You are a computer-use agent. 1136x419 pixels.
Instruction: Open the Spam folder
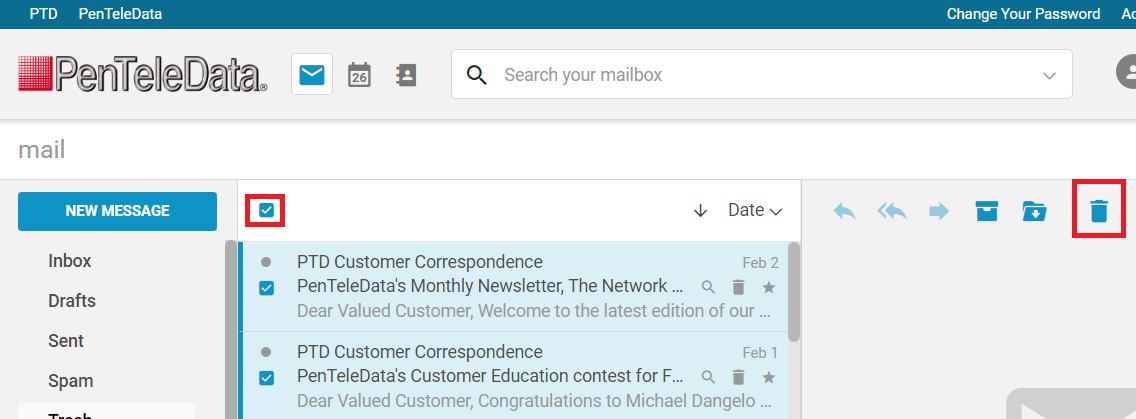point(71,381)
